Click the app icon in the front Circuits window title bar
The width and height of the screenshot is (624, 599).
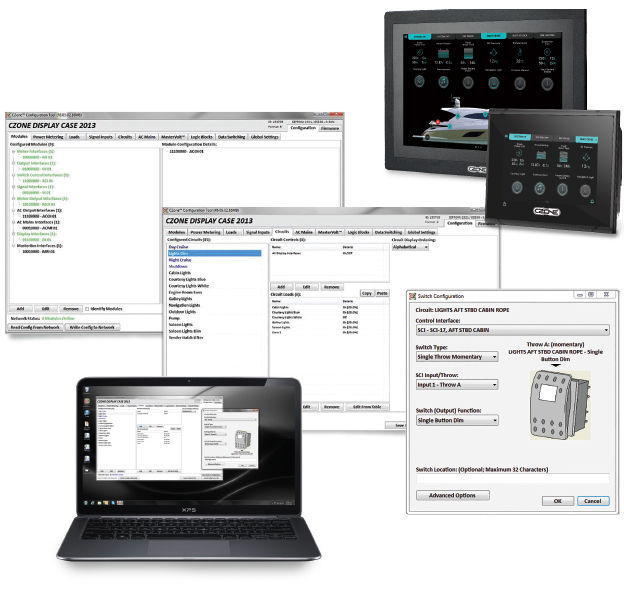point(166,211)
